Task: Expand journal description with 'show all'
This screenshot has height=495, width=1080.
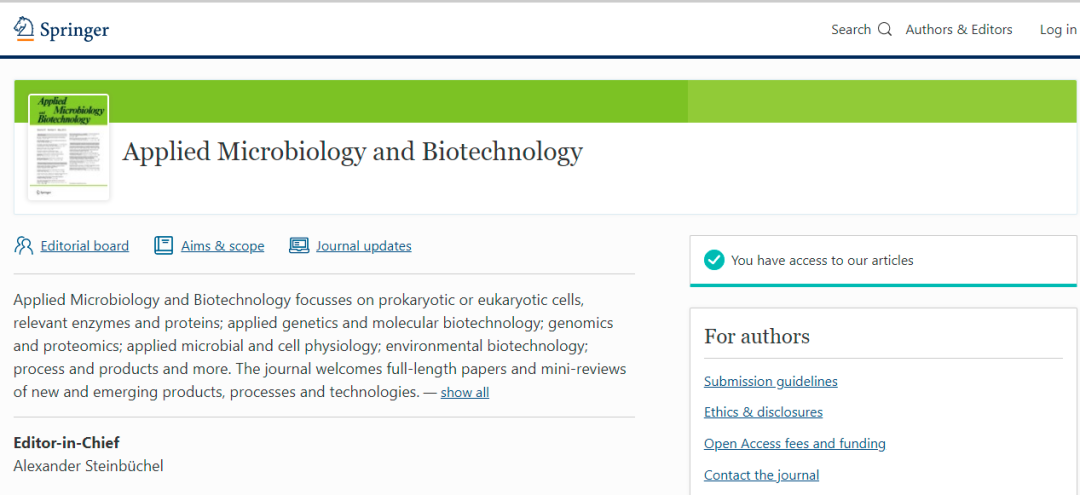Action: coord(465,393)
